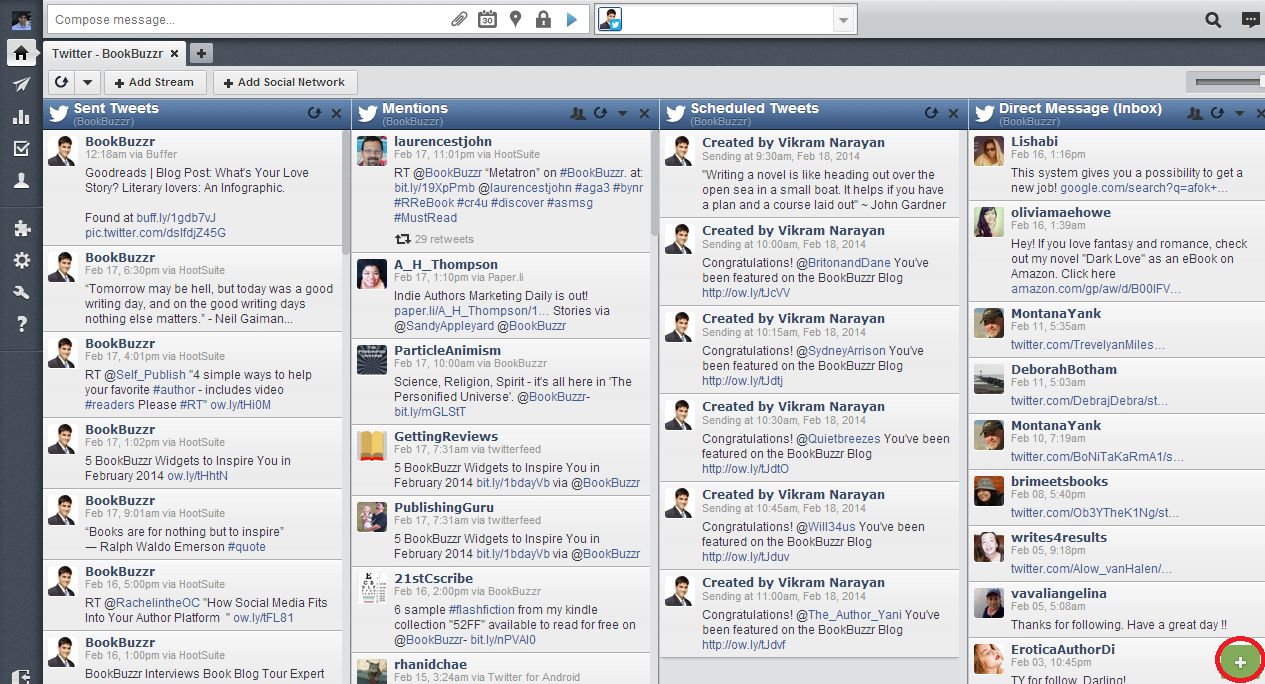The image size is (1265, 684).
Task: Click people icon in Direct Message header
Action: [1195, 114]
